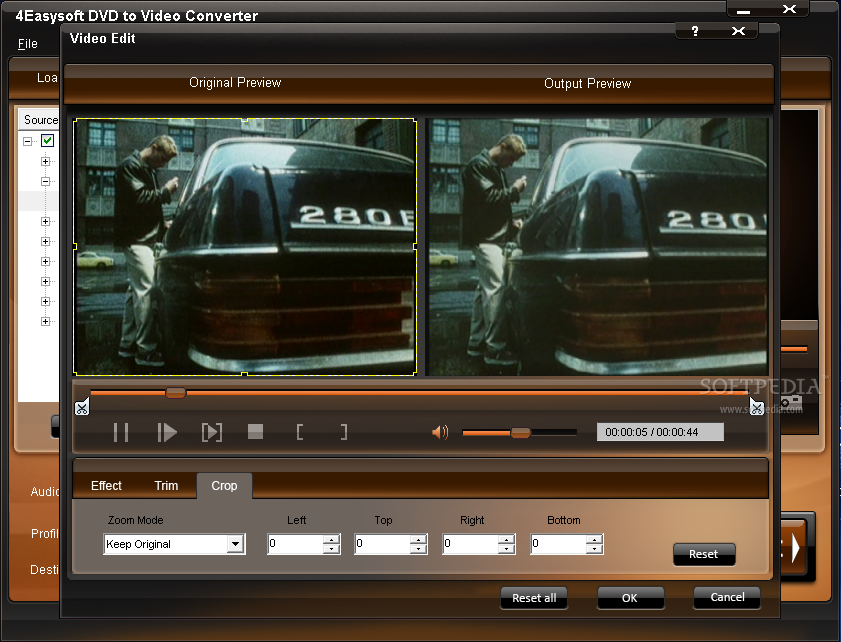Click the top-center crop handle

pos(245,120)
